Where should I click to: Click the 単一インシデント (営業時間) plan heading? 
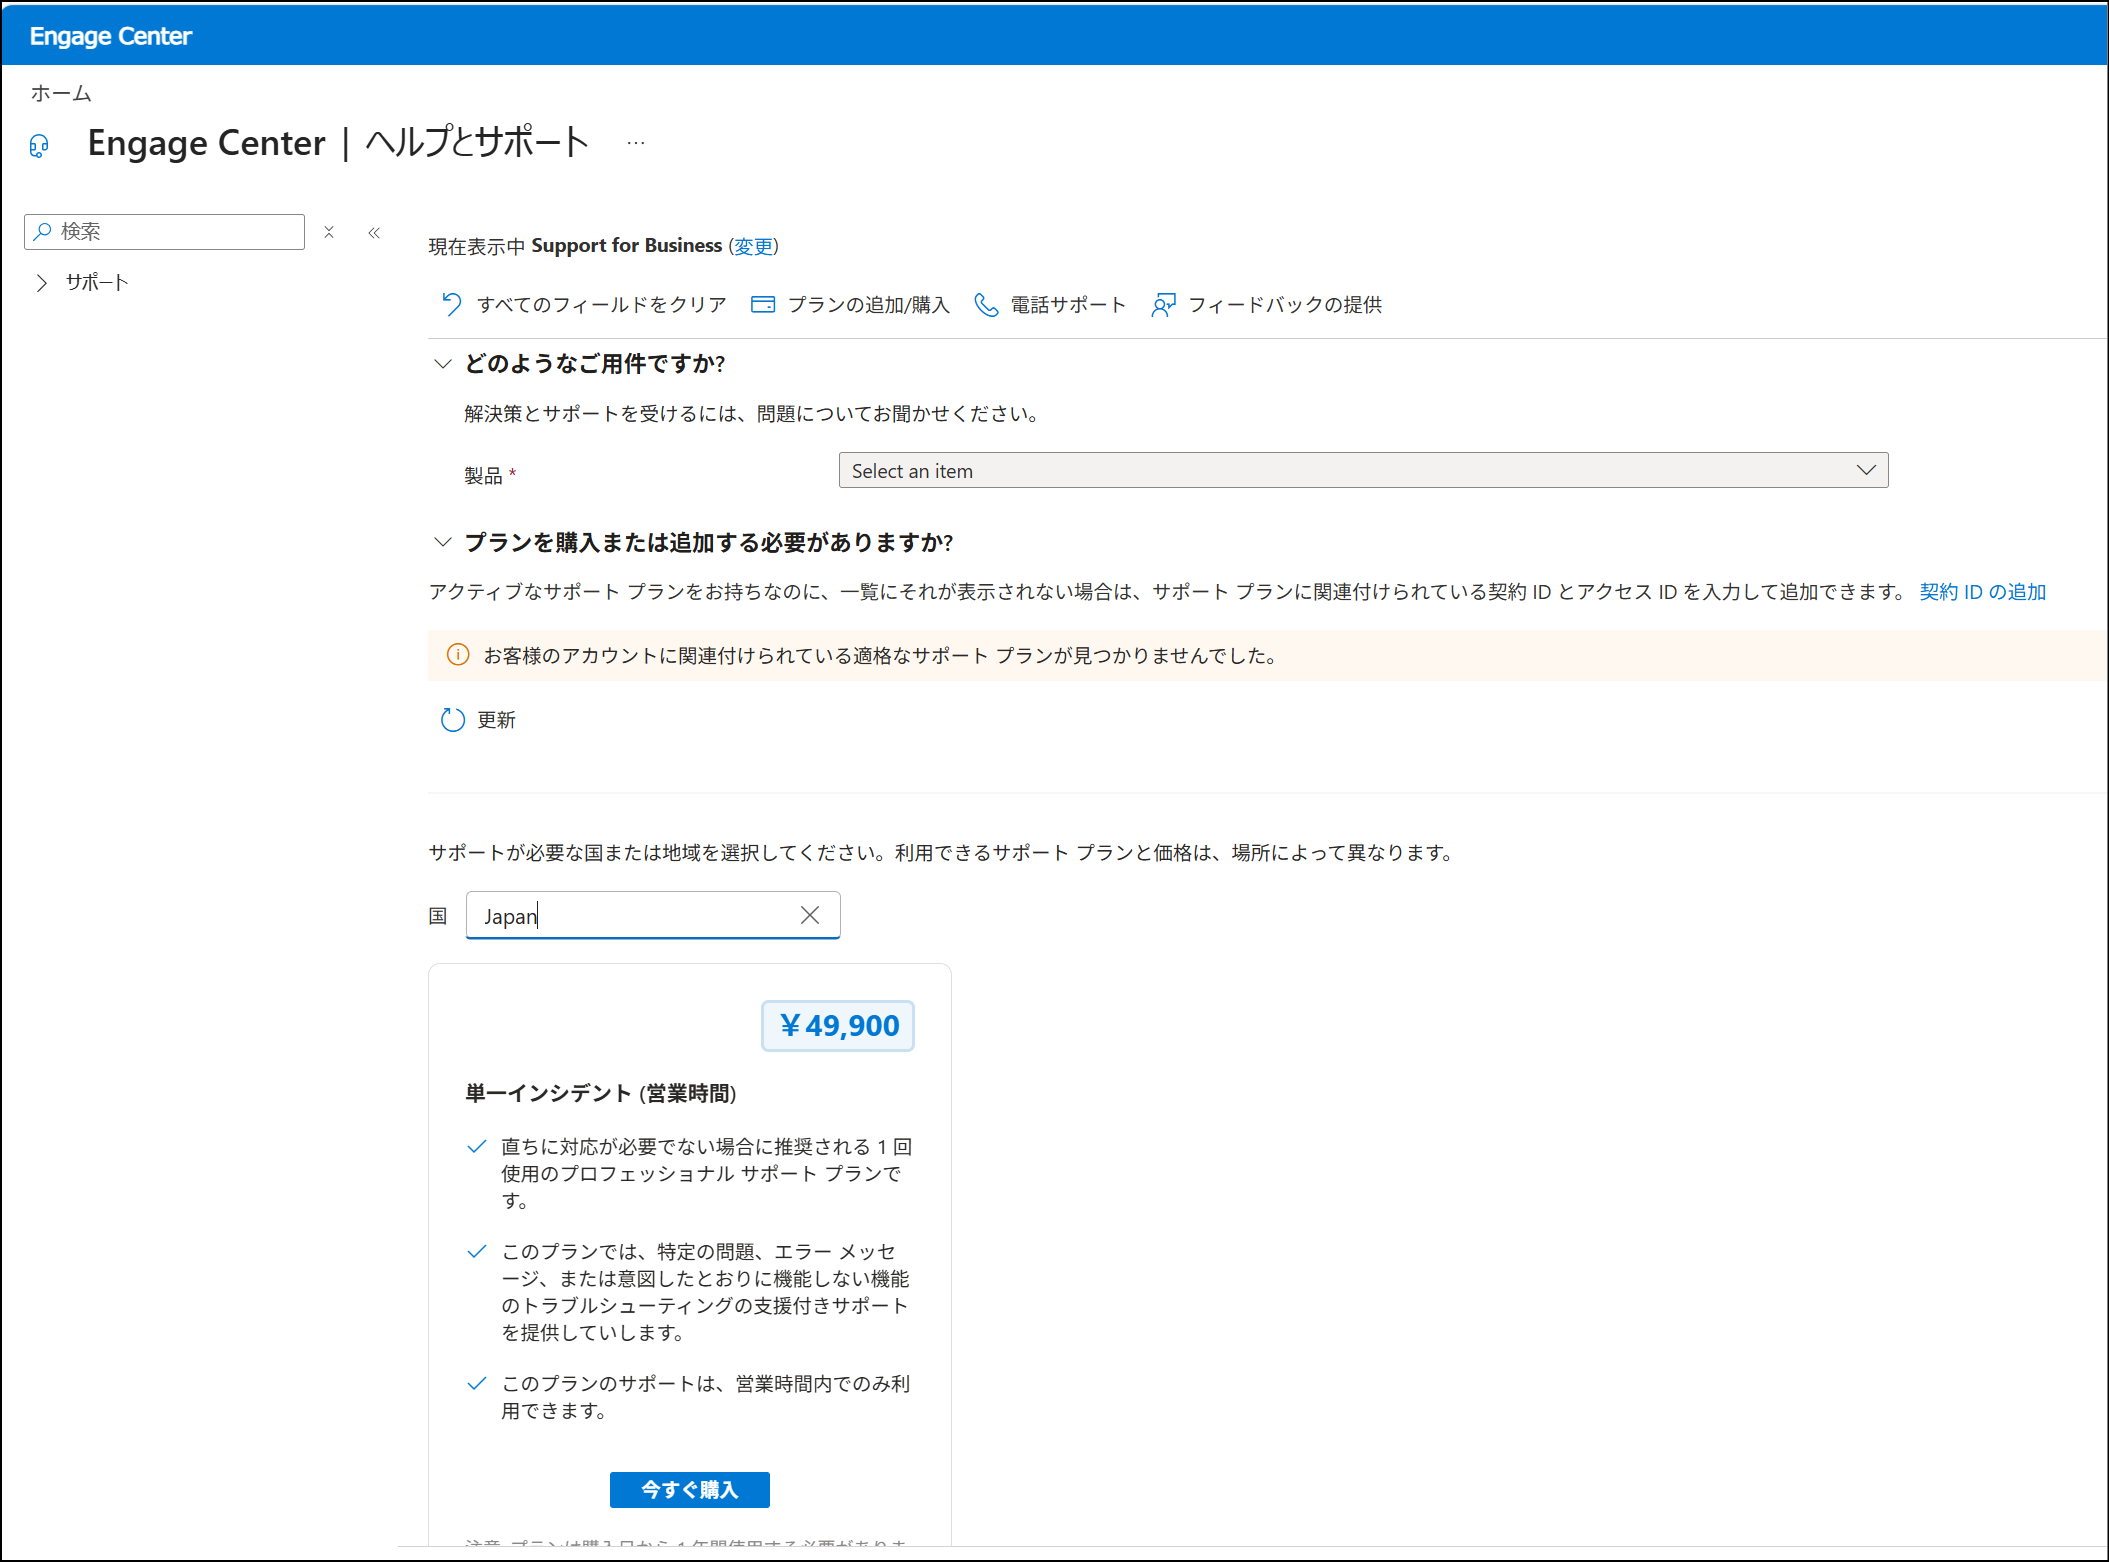click(x=601, y=1093)
